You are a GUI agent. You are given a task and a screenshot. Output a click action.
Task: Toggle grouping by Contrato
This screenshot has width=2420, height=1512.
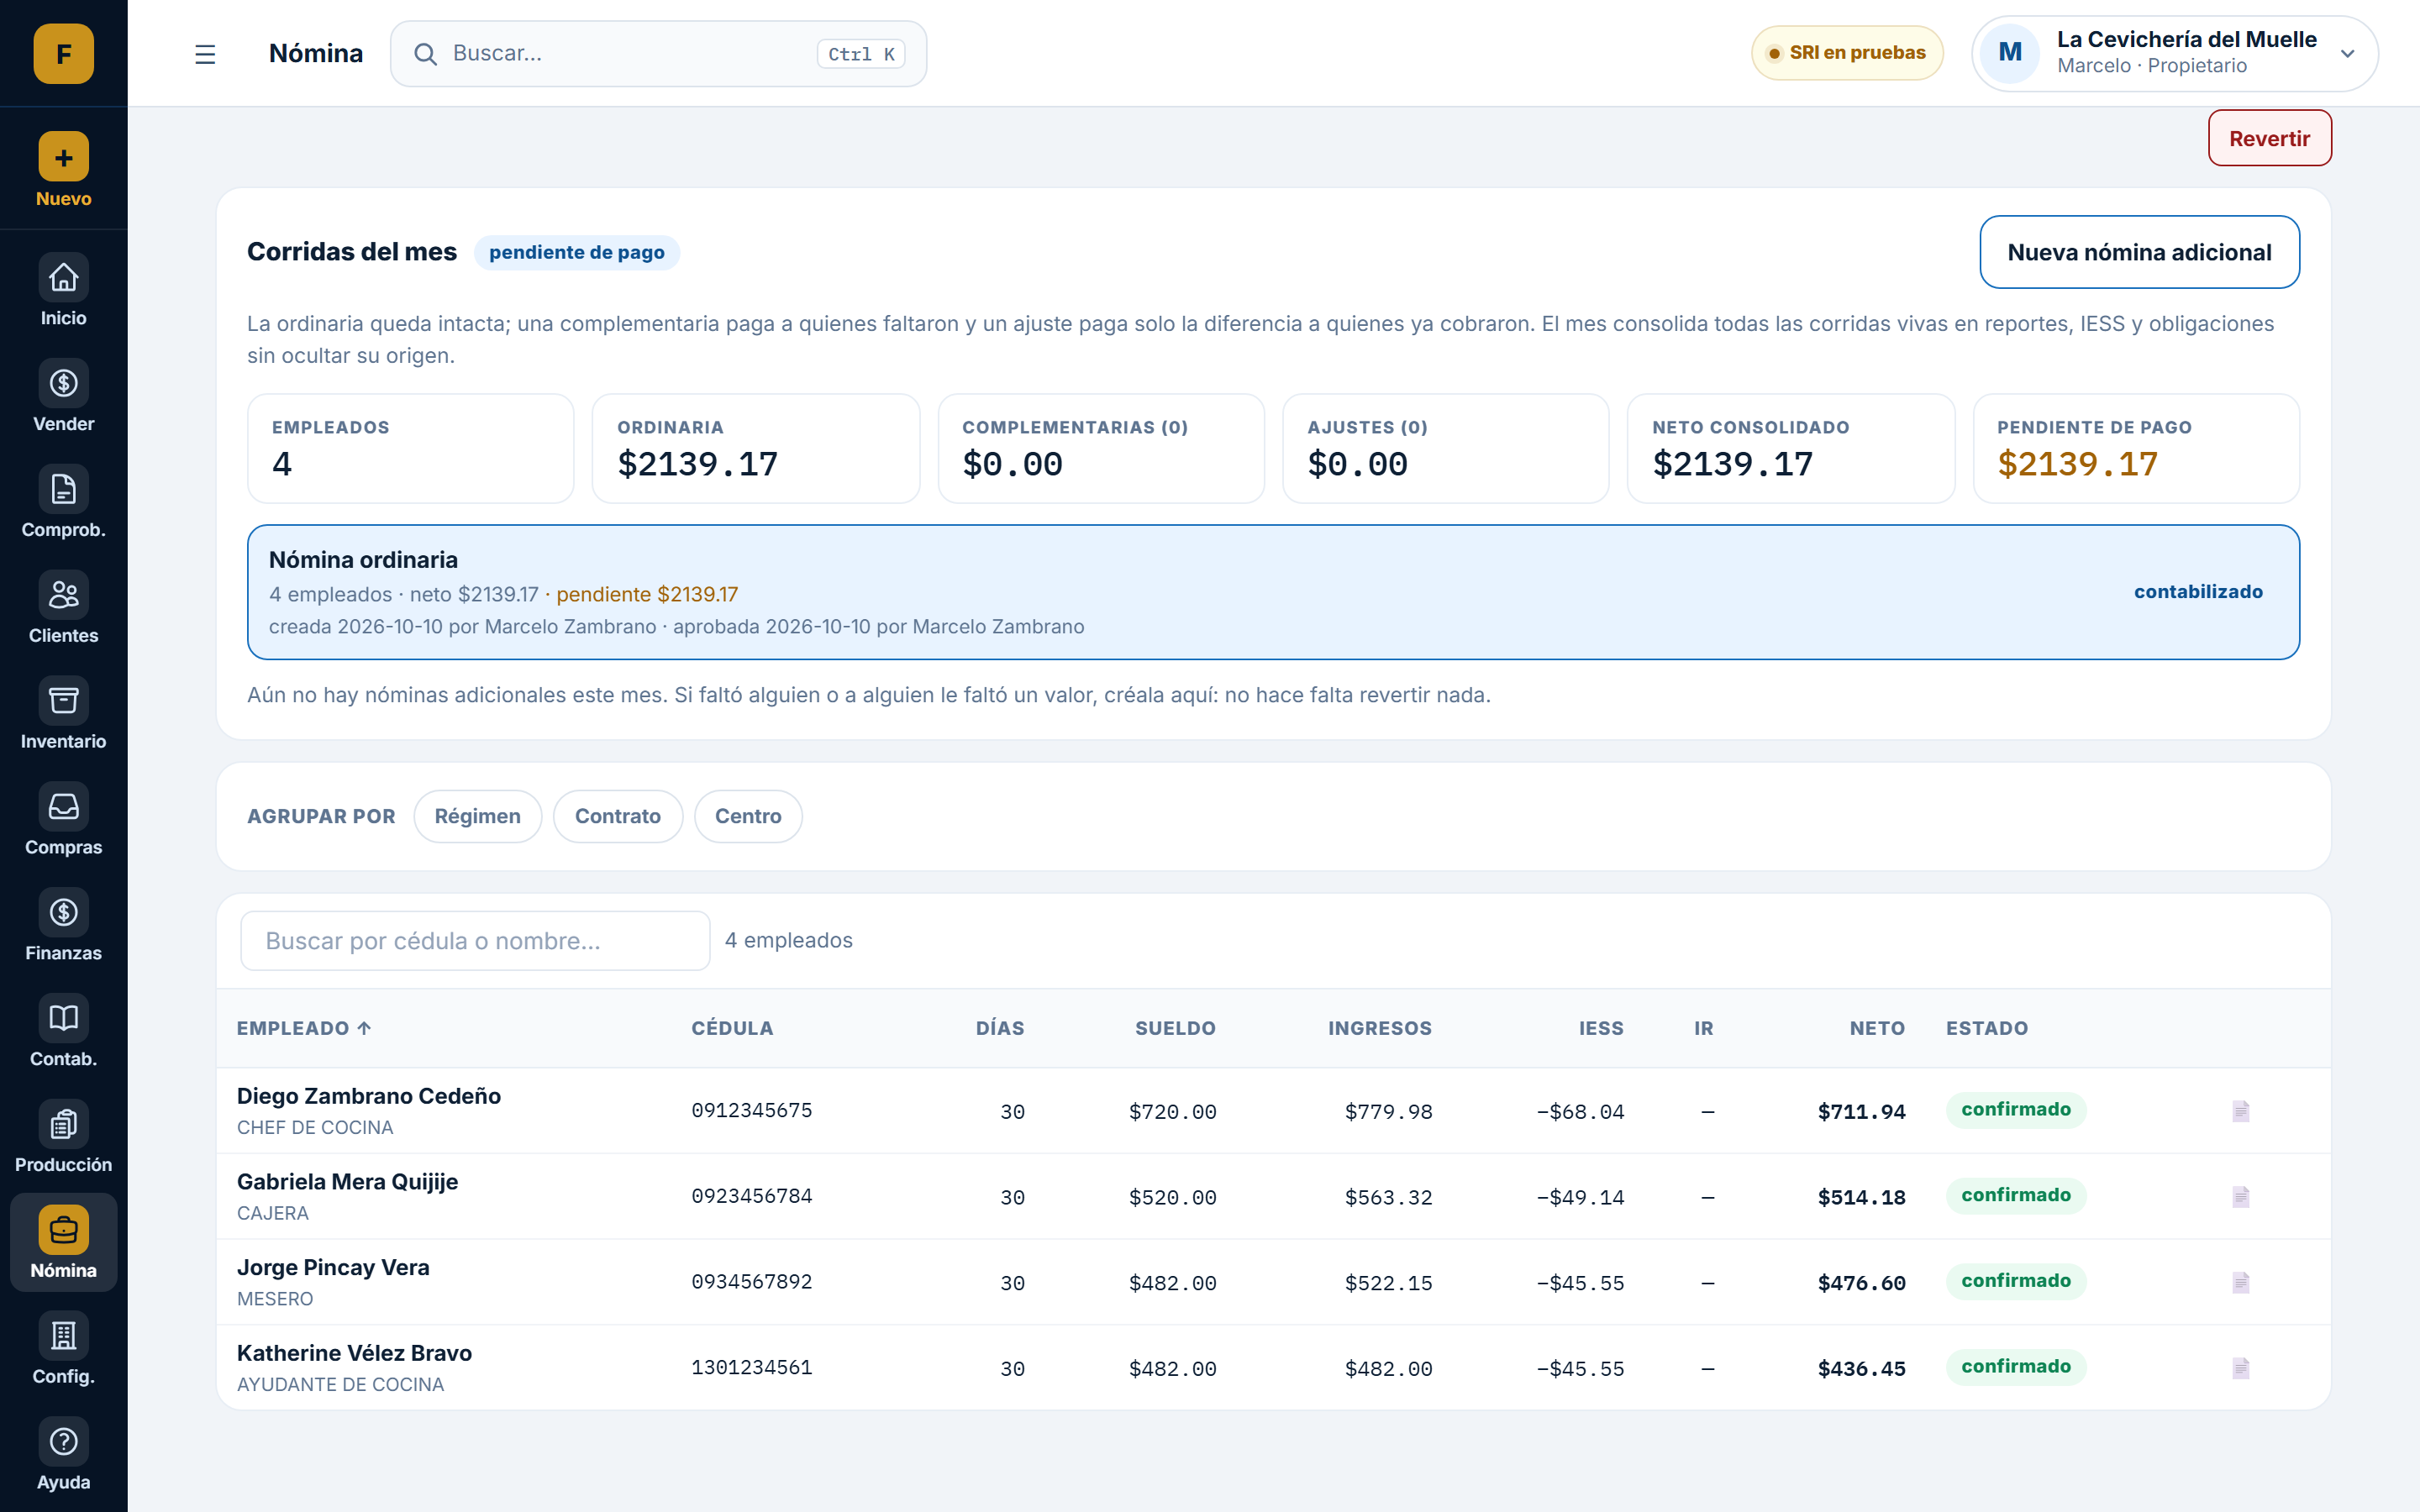[x=617, y=816]
